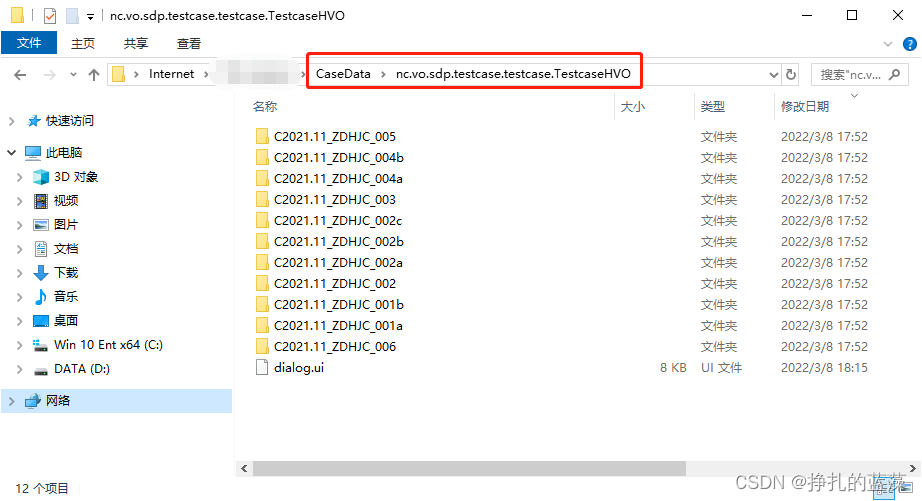
Task: Open the 文件 ribbon tab
Action: [29, 43]
